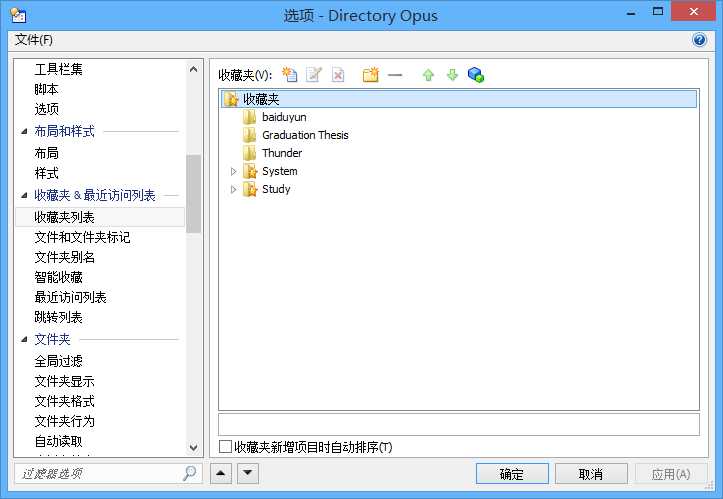Open help via the question mark icon
This screenshot has width=723, height=499.
tap(699, 40)
